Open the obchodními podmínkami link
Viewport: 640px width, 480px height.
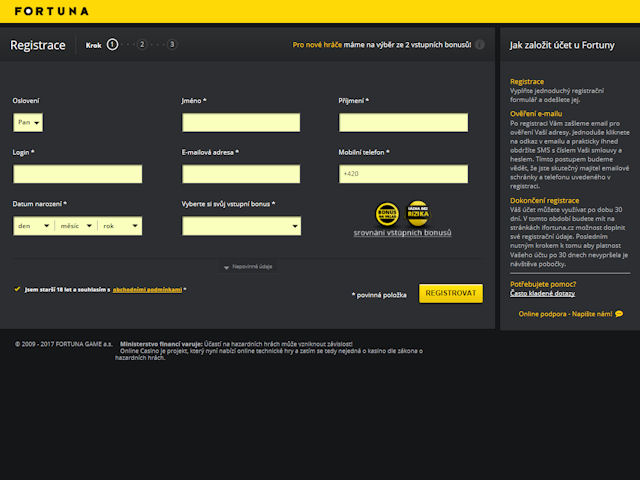(147, 289)
